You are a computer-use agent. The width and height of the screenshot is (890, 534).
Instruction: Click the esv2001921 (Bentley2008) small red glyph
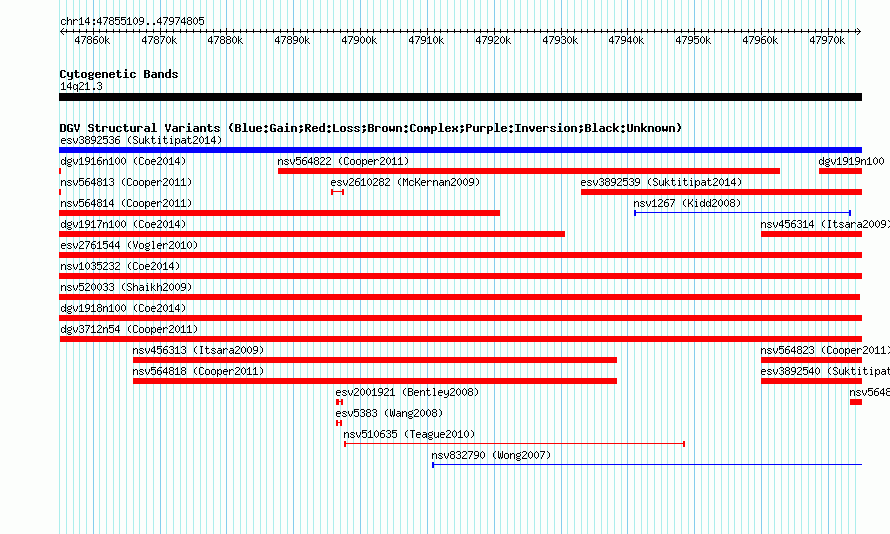tap(339, 402)
